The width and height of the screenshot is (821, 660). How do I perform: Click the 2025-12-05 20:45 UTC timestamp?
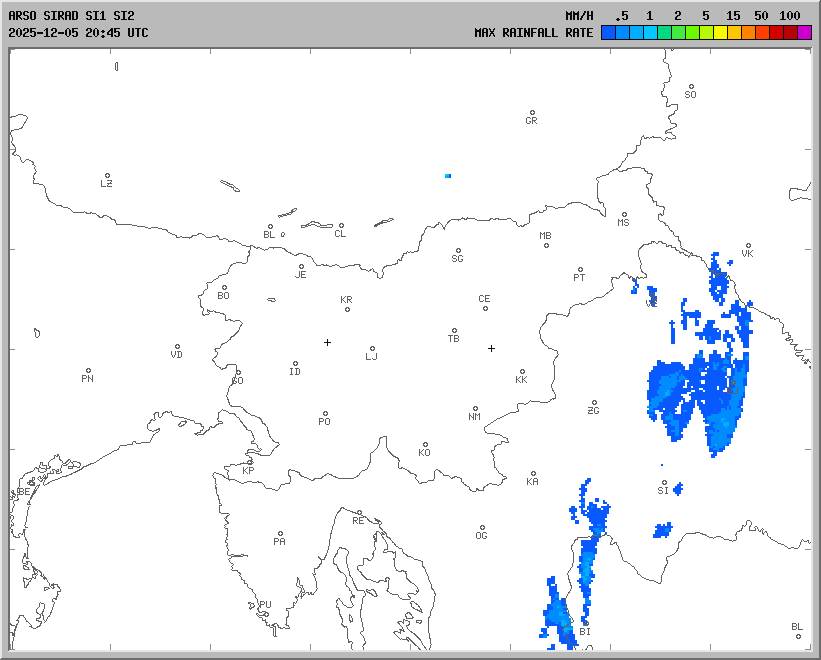click(78, 32)
